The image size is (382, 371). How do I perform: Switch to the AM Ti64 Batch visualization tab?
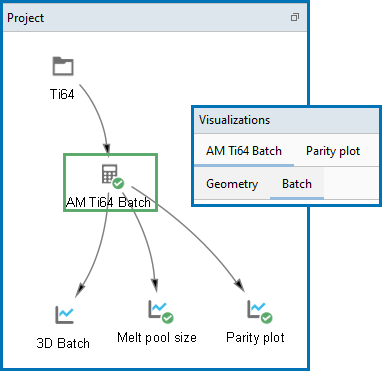click(244, 151)
